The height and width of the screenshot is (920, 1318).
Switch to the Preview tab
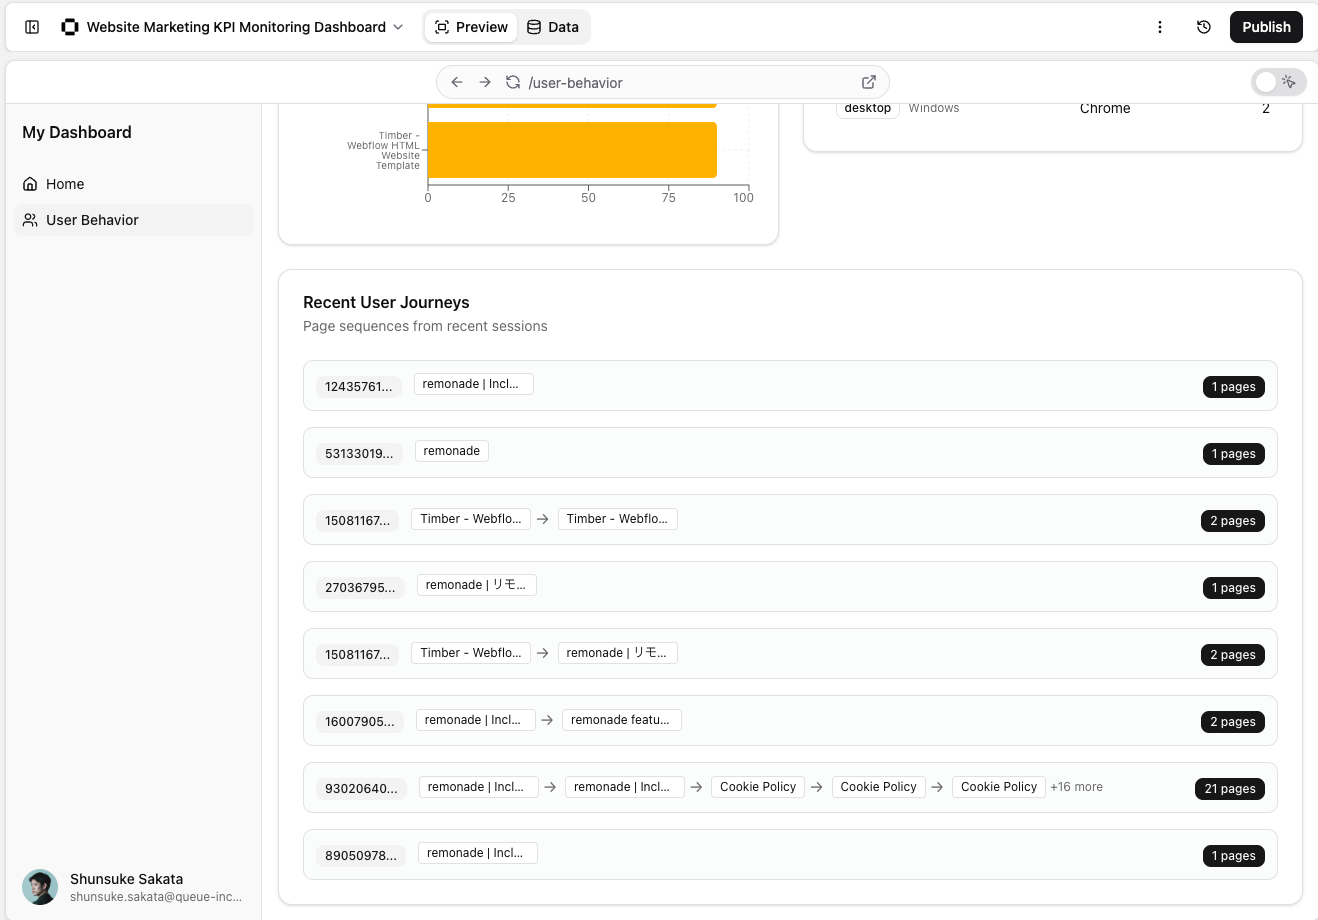471,27
